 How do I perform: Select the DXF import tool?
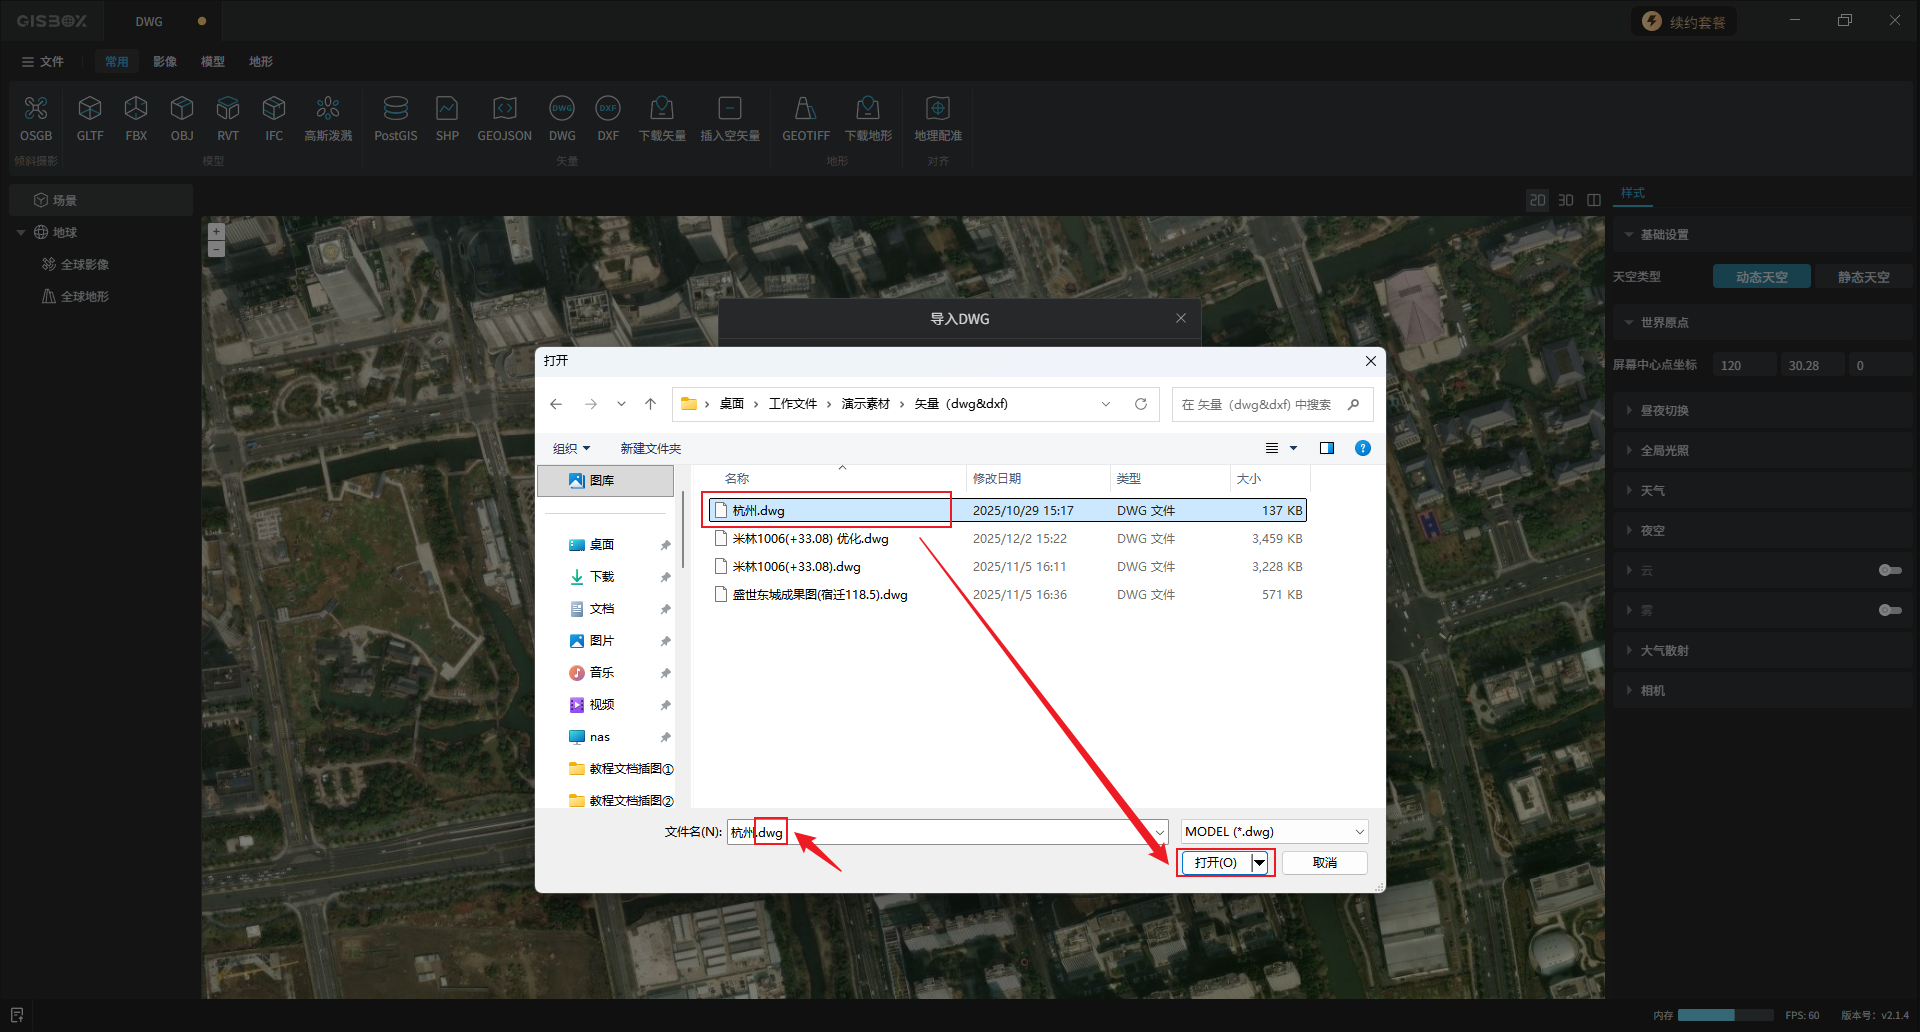tap(607, 109)
